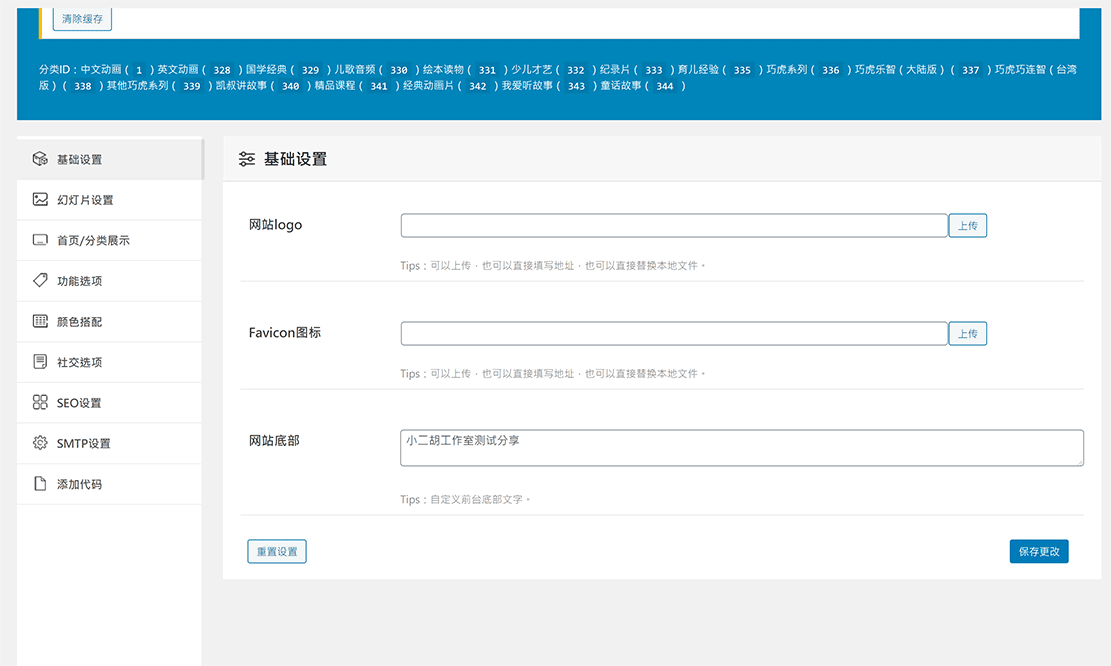This screenshot has width=1111, height=666.
Task: Click the 清除缓存 button at the top
Action: pyautogui.click(x=80, y=19)
